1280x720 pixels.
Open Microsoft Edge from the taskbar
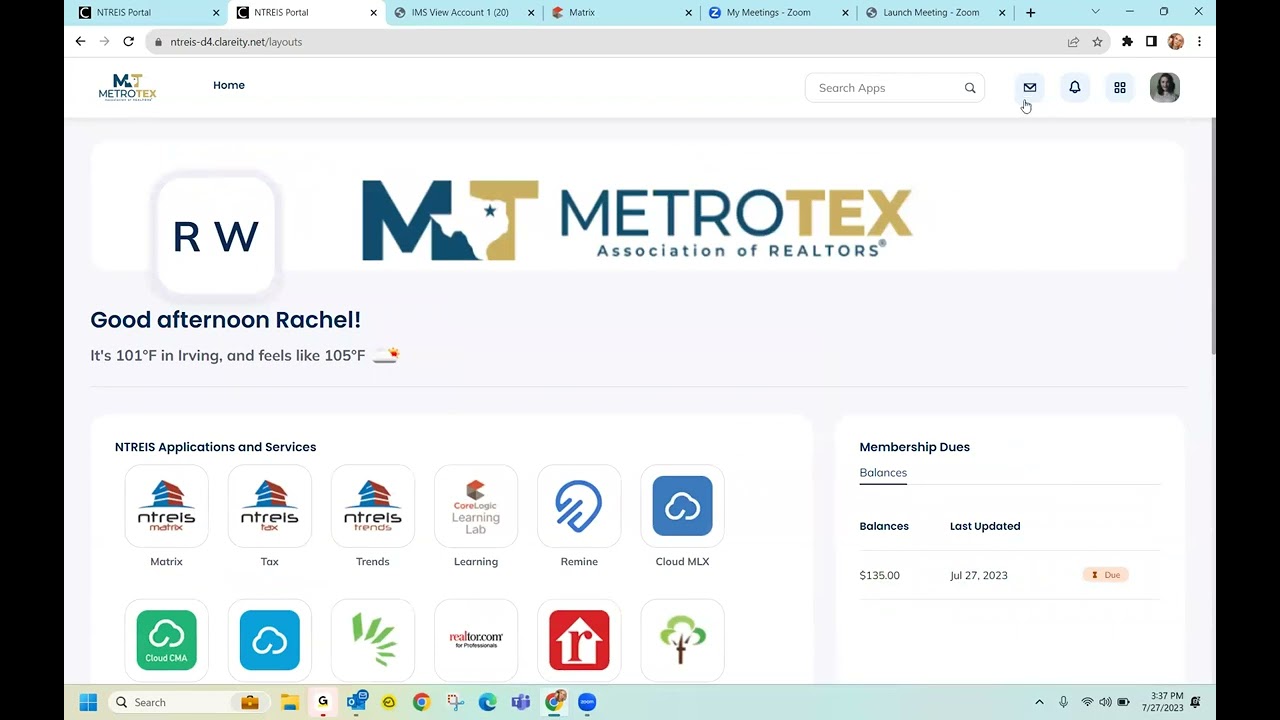tap(488, 702)
